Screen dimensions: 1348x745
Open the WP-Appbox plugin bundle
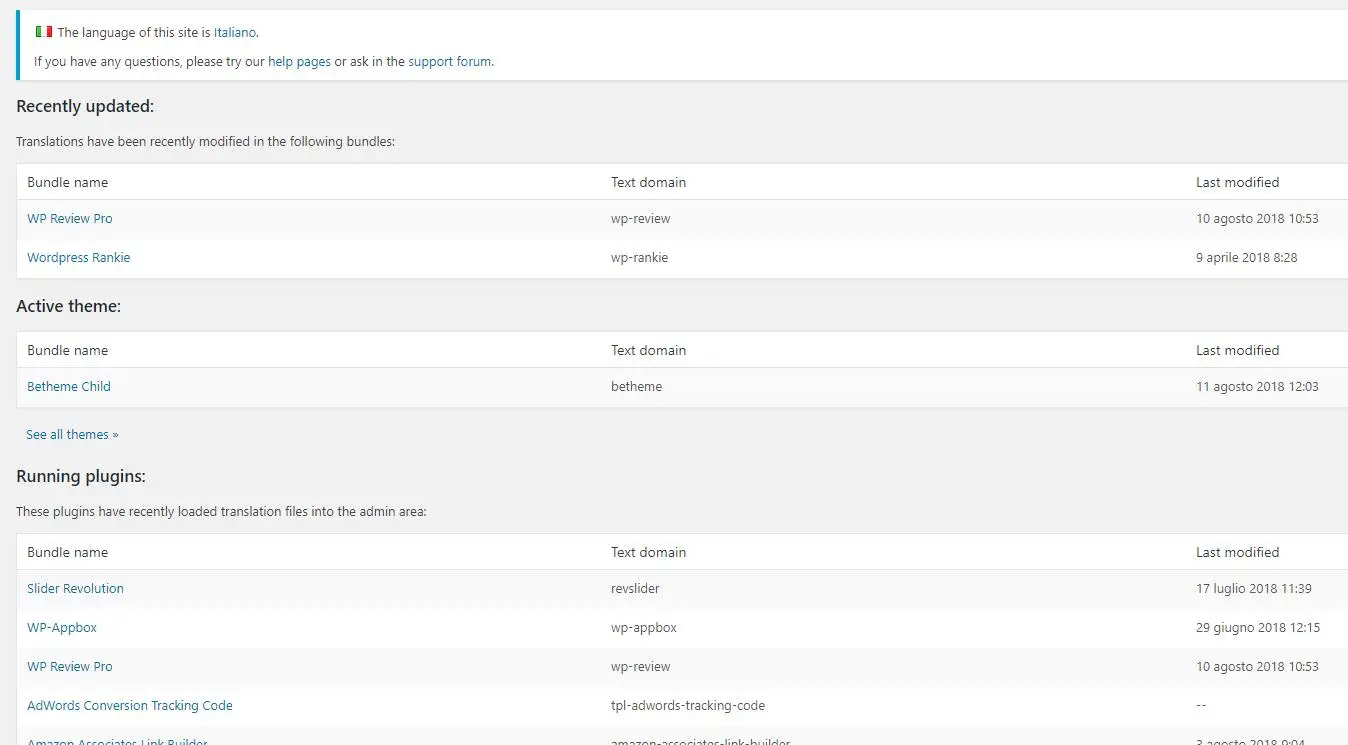coord(62,628)
